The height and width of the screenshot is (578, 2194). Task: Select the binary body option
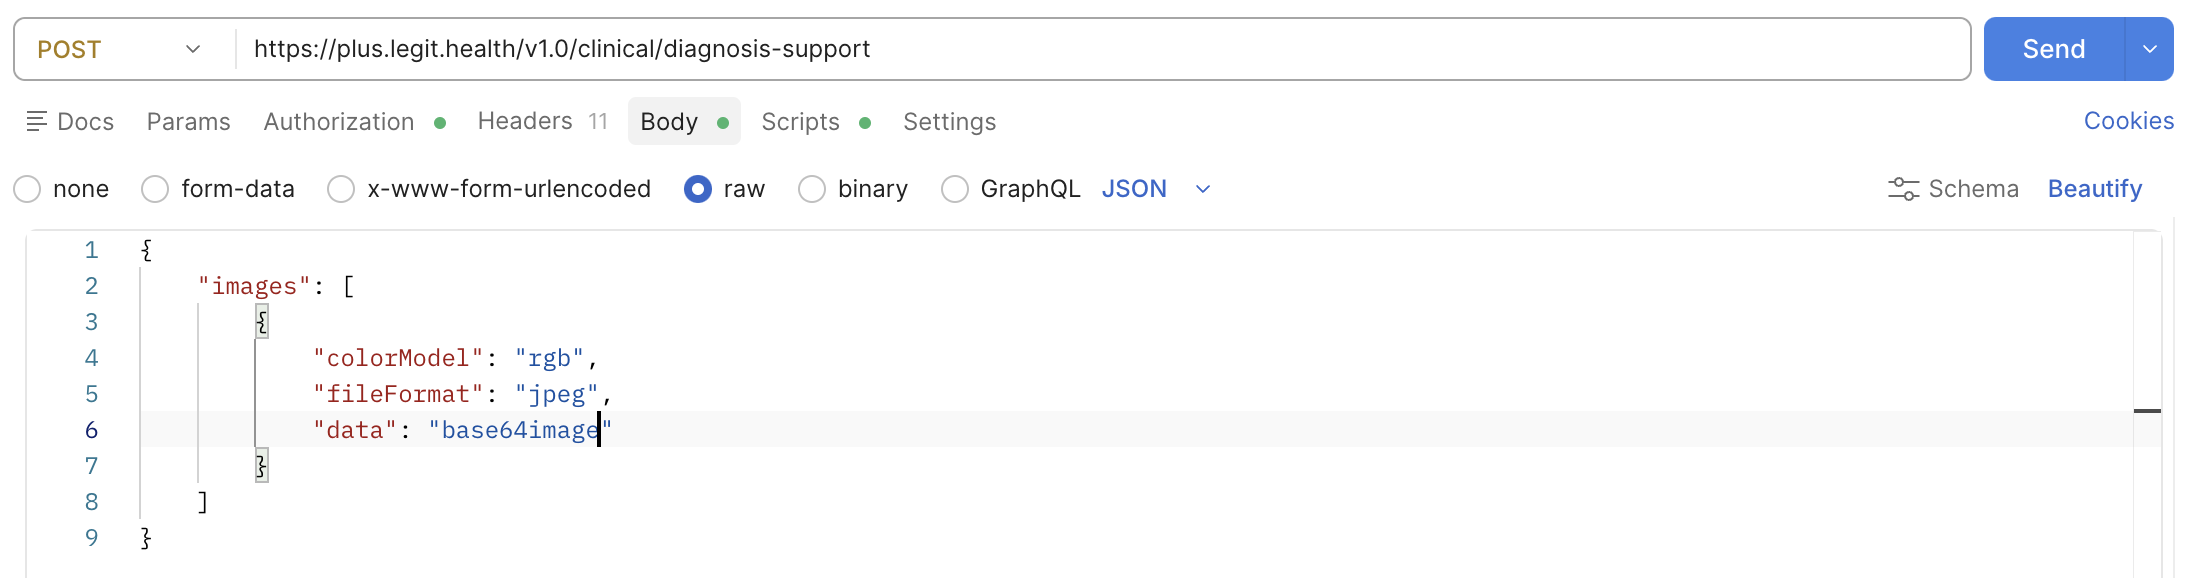click(x=812, y=189)
